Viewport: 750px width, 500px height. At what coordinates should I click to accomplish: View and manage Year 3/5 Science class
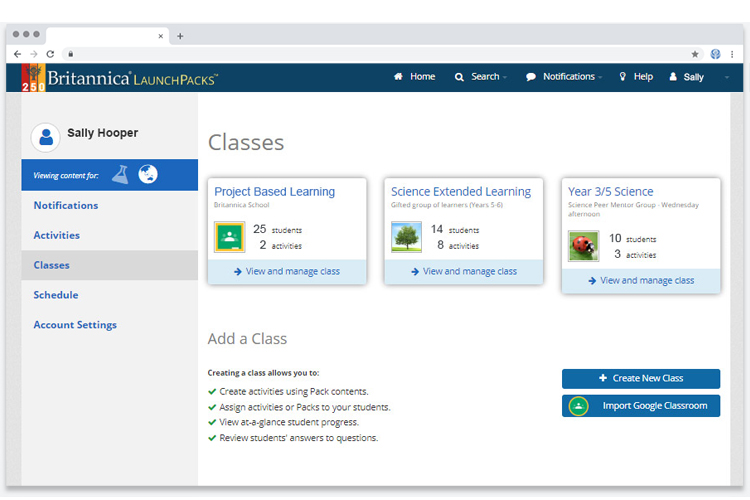click(x=641, y=280)
